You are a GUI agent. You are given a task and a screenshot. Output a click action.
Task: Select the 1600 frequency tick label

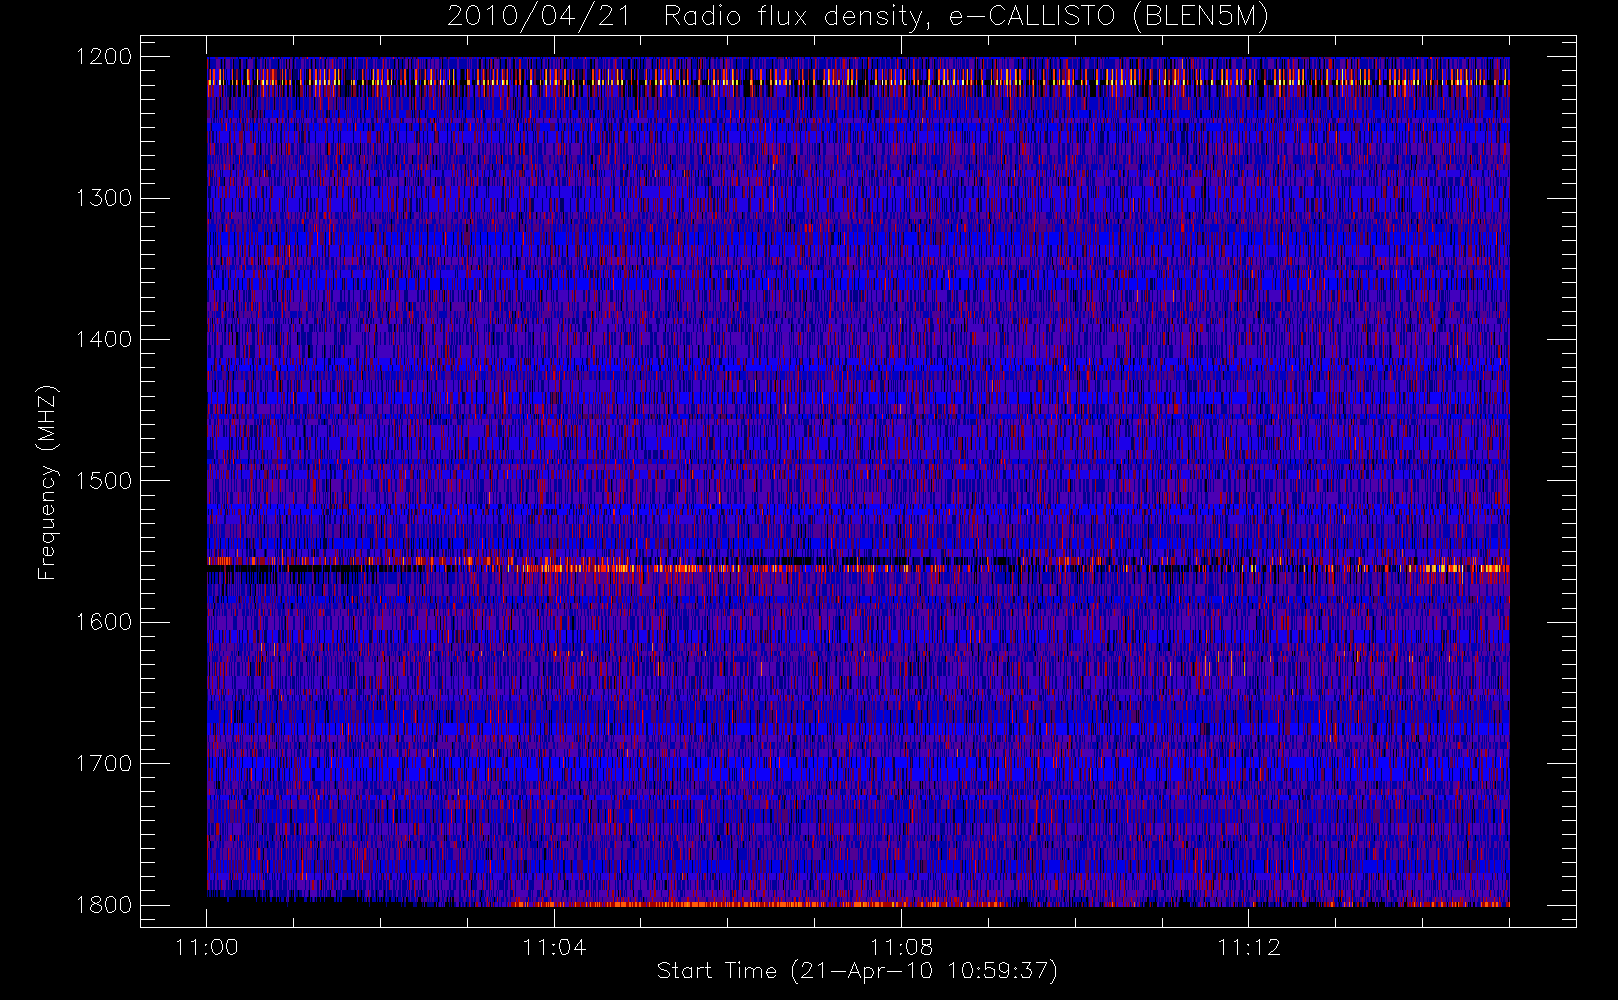pos(104,622)
